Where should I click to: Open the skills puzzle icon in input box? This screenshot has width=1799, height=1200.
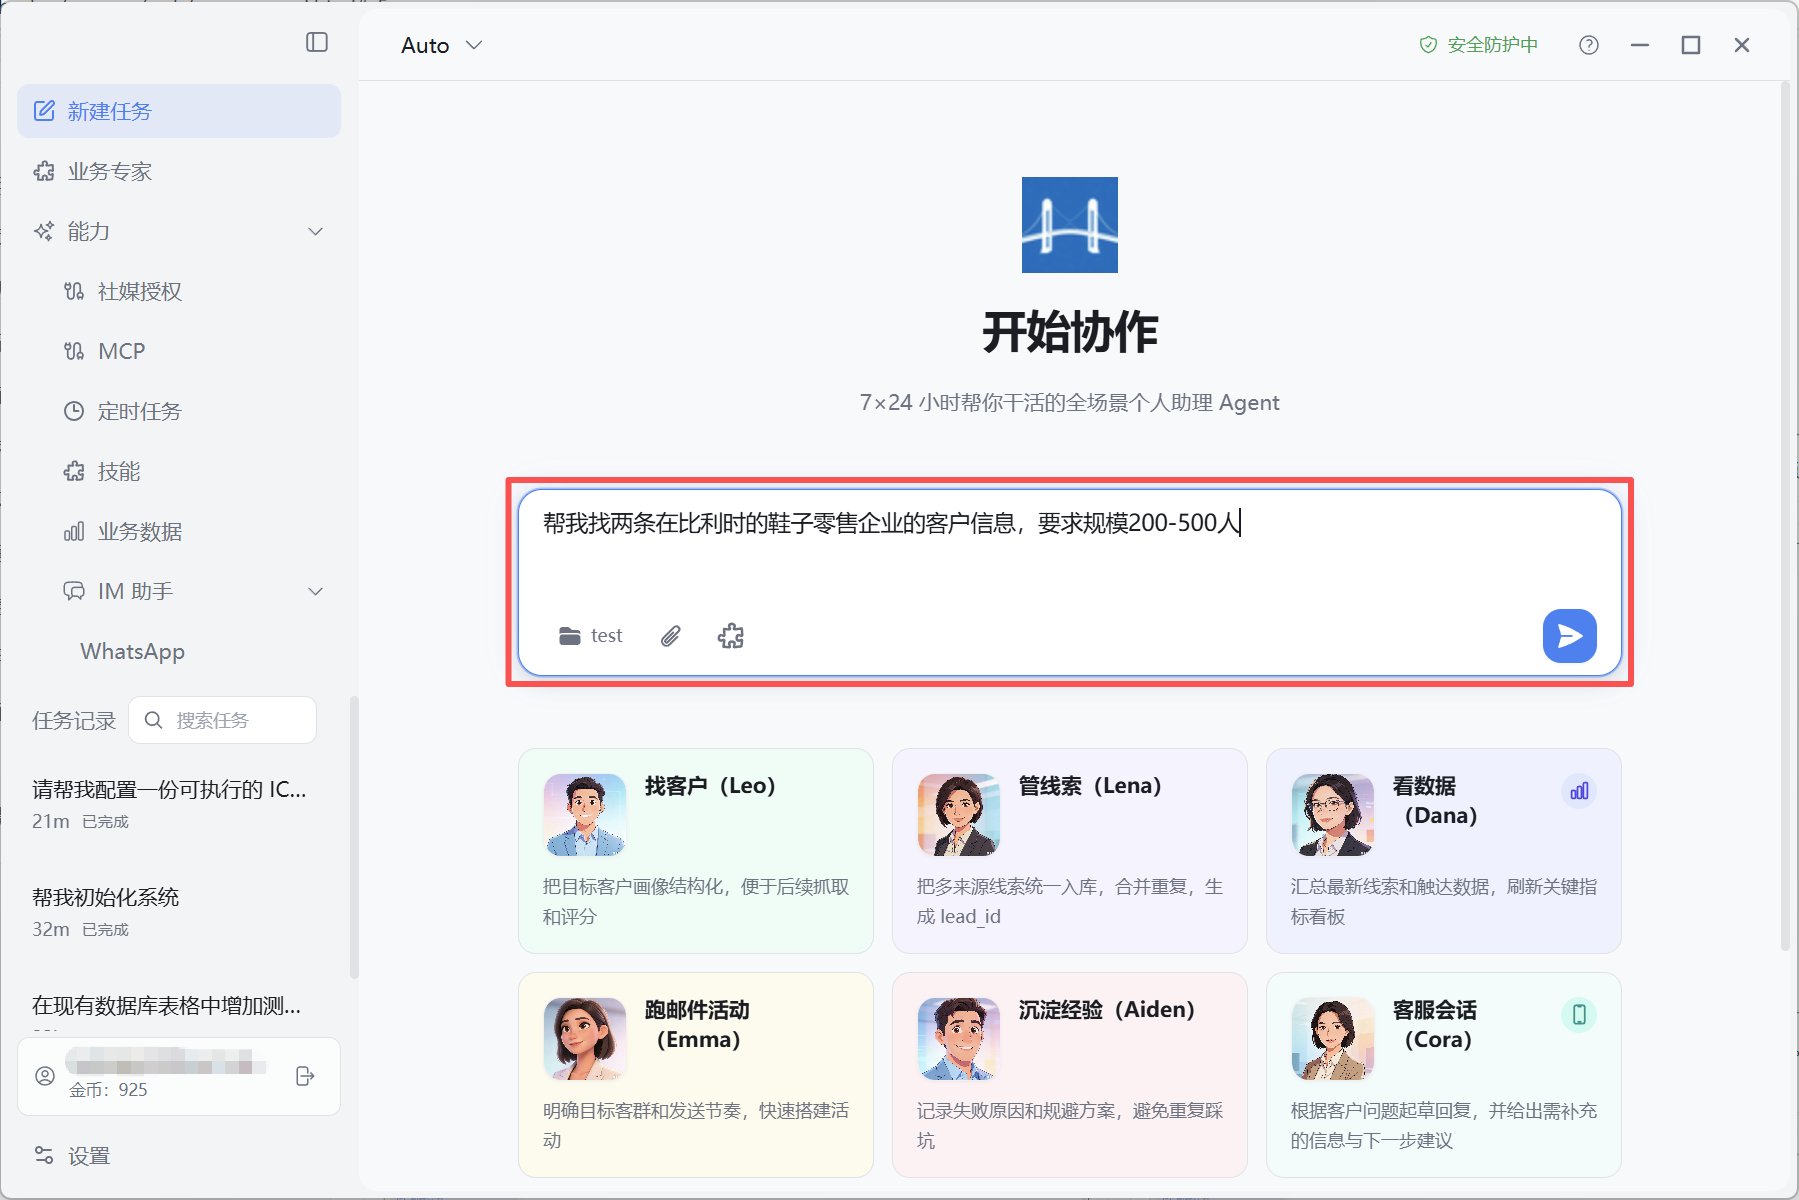click(731, 636)
